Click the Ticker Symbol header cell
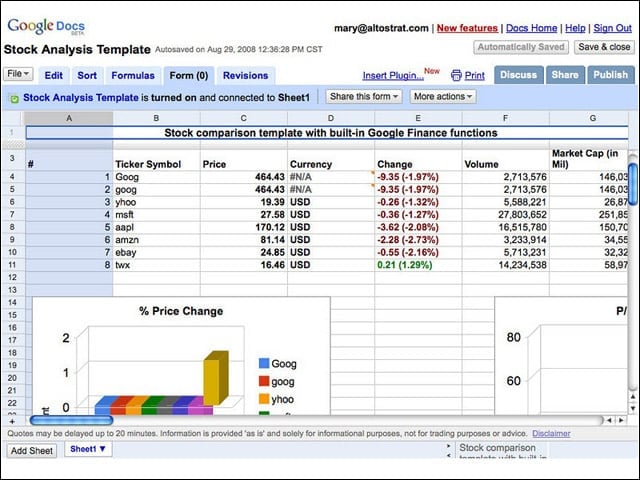This screenshot has height=480, width=640. click(156, 160)
